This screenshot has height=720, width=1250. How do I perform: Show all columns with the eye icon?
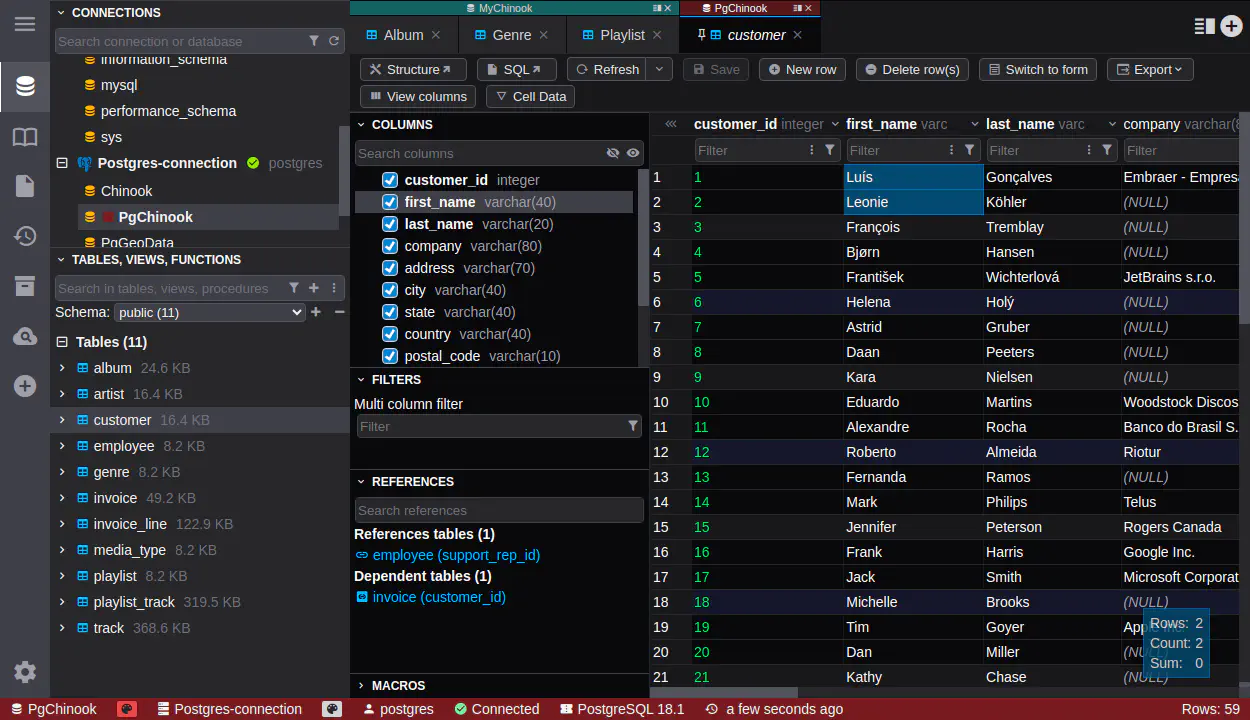633,153
